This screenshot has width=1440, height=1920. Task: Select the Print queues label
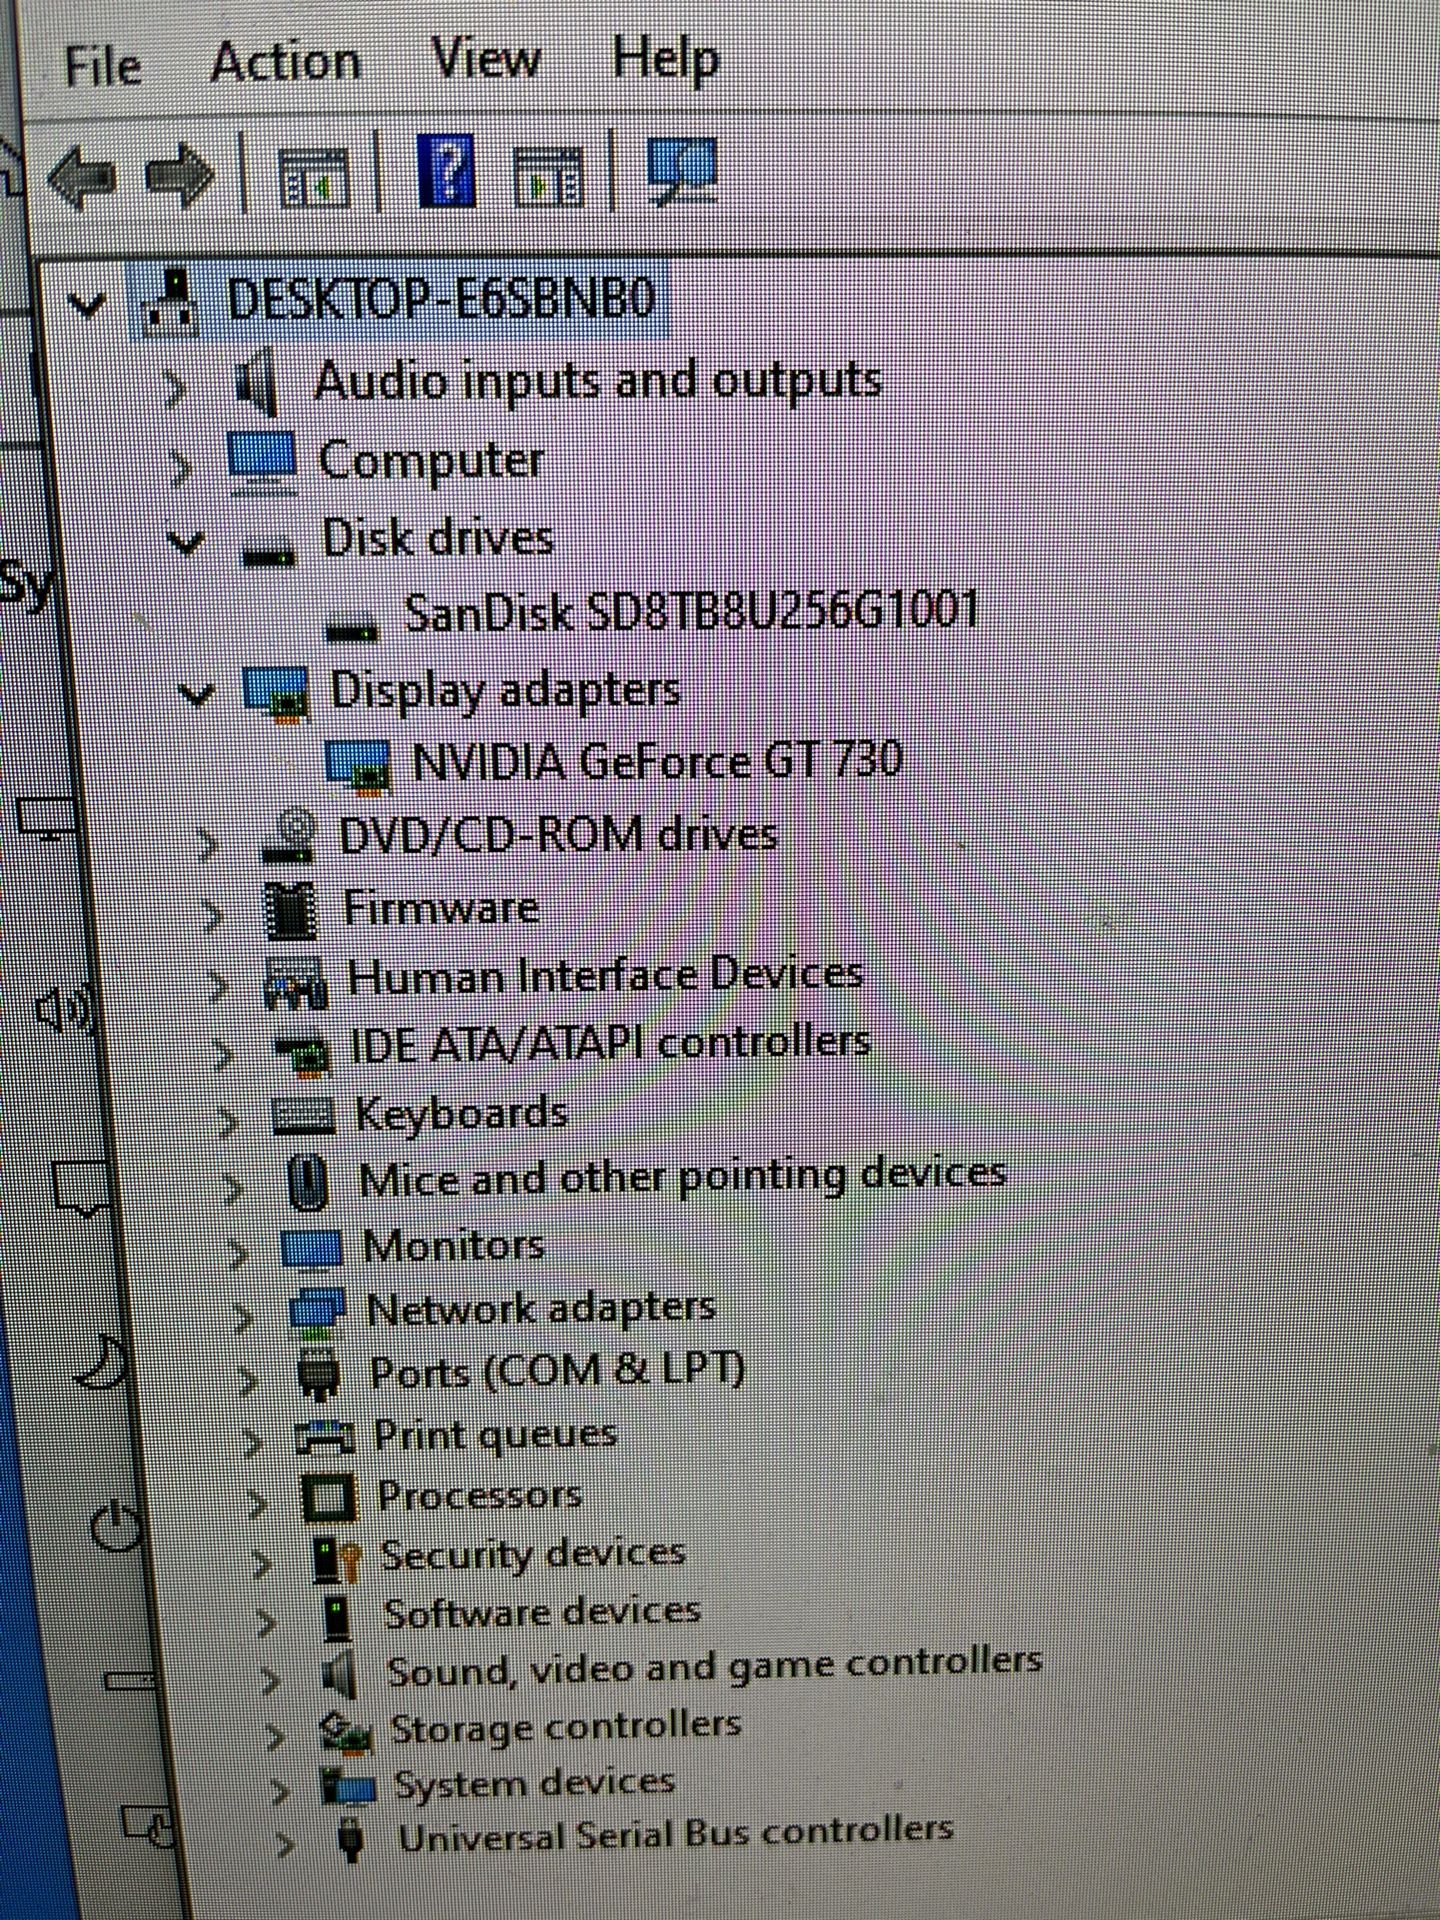pyautogui.click(x=496, y=1436)
